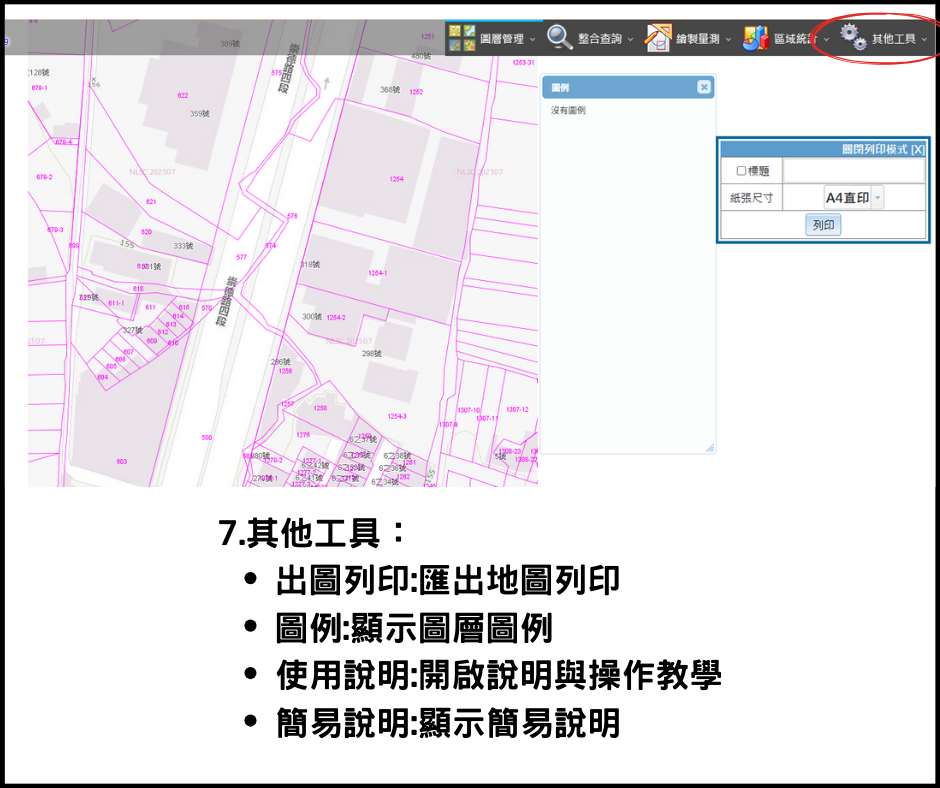The height and width of the screenshot is (788, 940).
Task: Open the A4直印 paper size dropdown
Action: tap(878, 198)
